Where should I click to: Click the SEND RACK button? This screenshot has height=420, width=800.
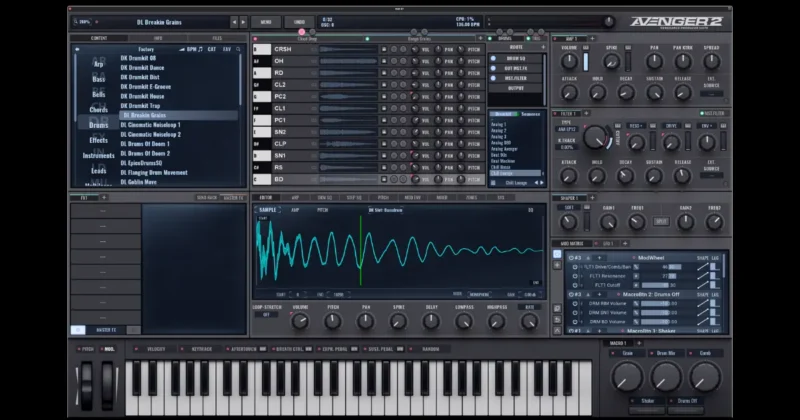point(207,197)
